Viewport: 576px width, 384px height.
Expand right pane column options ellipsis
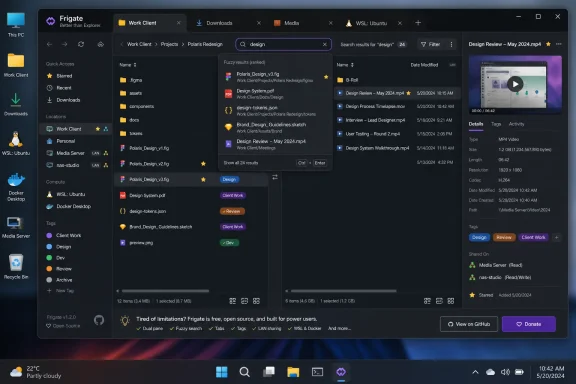click(452, 65)
